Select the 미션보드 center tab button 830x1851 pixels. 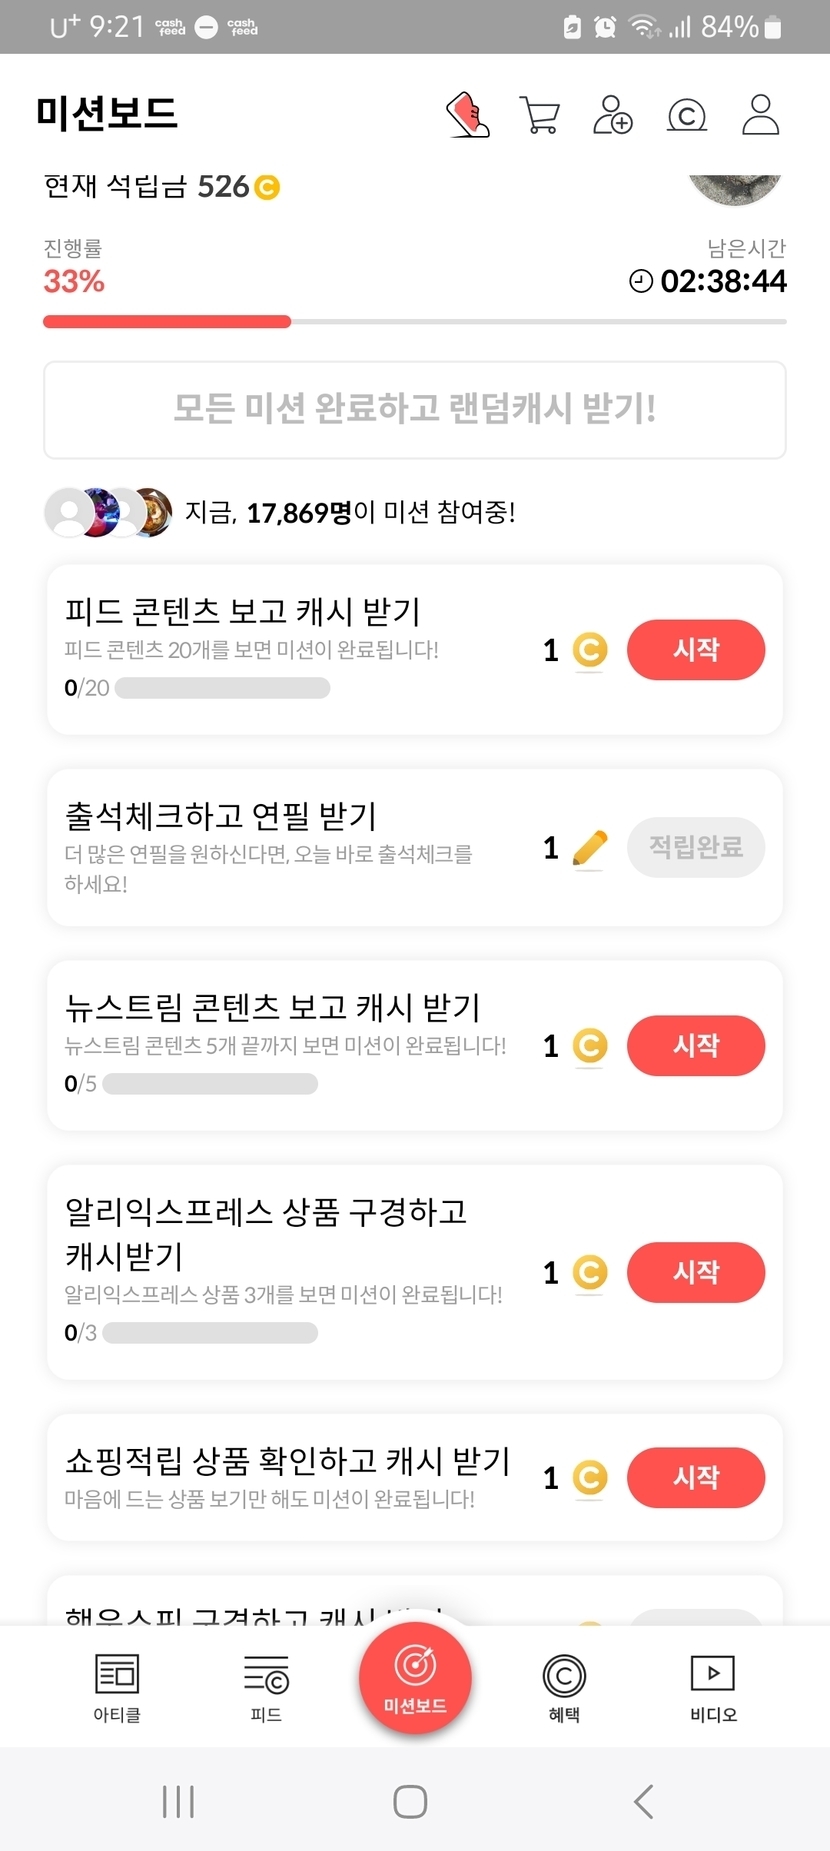[x=415, y=1678]
